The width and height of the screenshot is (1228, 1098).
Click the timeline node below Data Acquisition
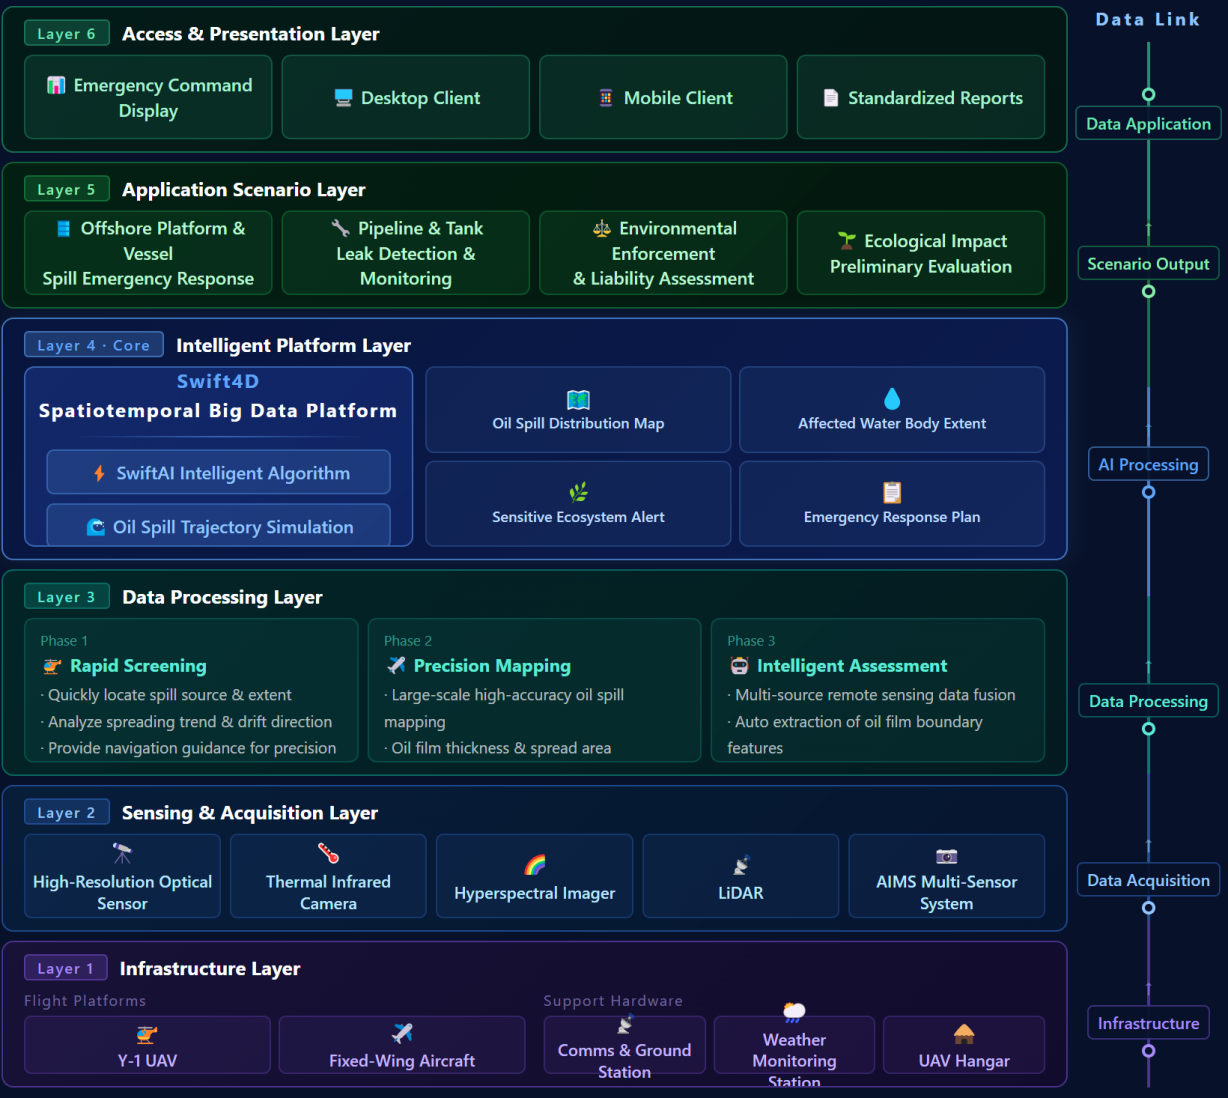[x=1148, y=908]
